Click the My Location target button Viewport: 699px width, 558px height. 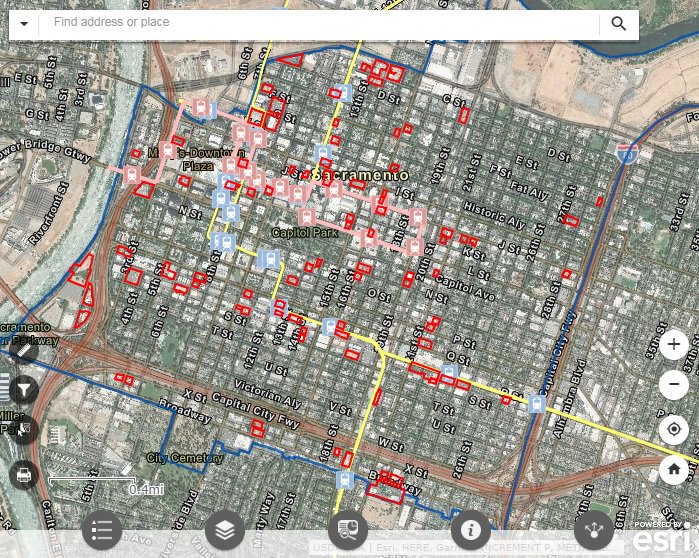click(x=674, y=430)
